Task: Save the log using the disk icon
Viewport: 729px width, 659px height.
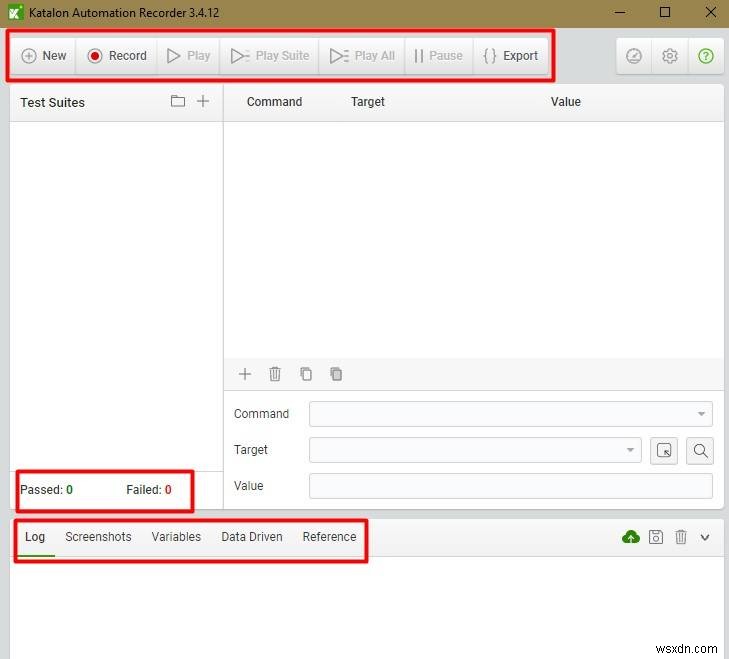Action: pos(656,537)
